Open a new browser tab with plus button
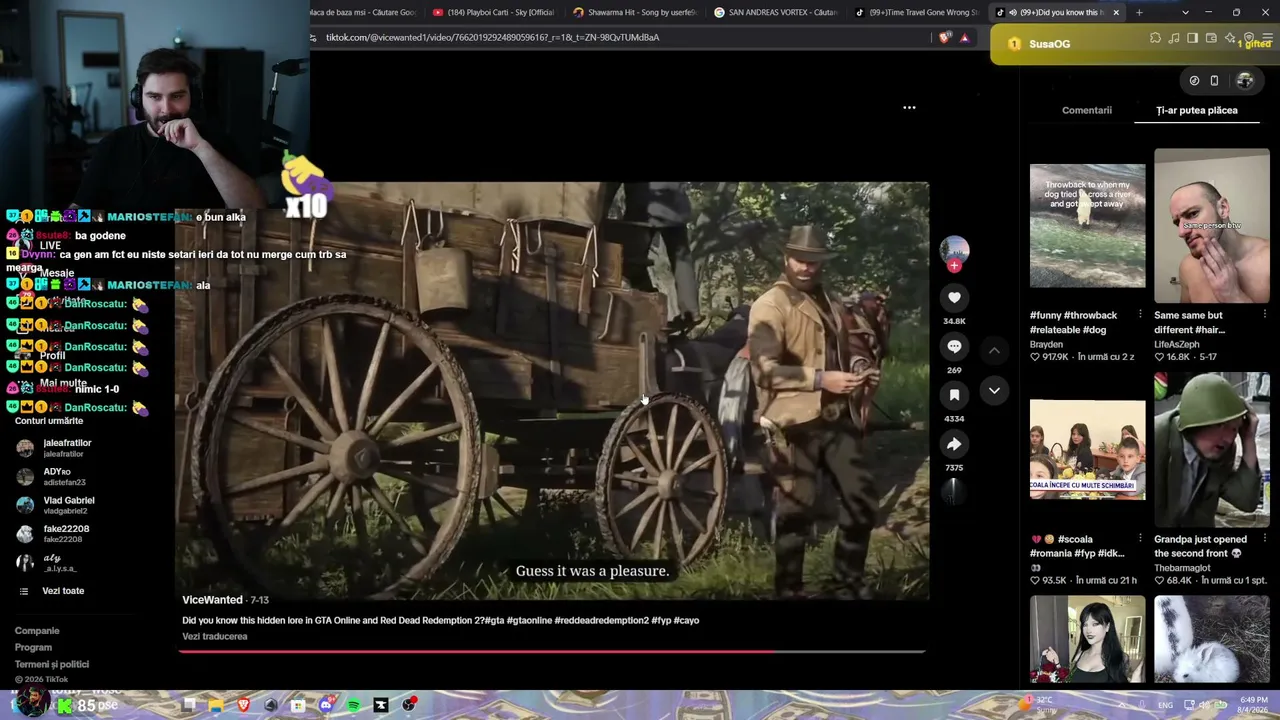1280x720 pixels. click(1139, 13)
